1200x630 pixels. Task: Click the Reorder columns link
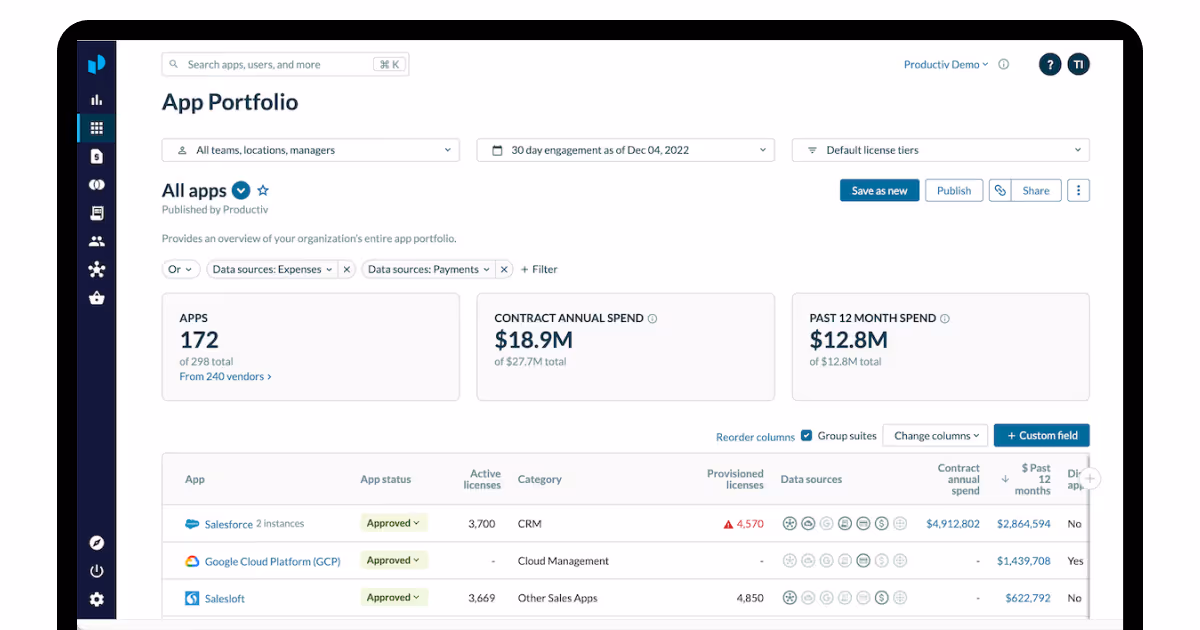coord(755,437)
